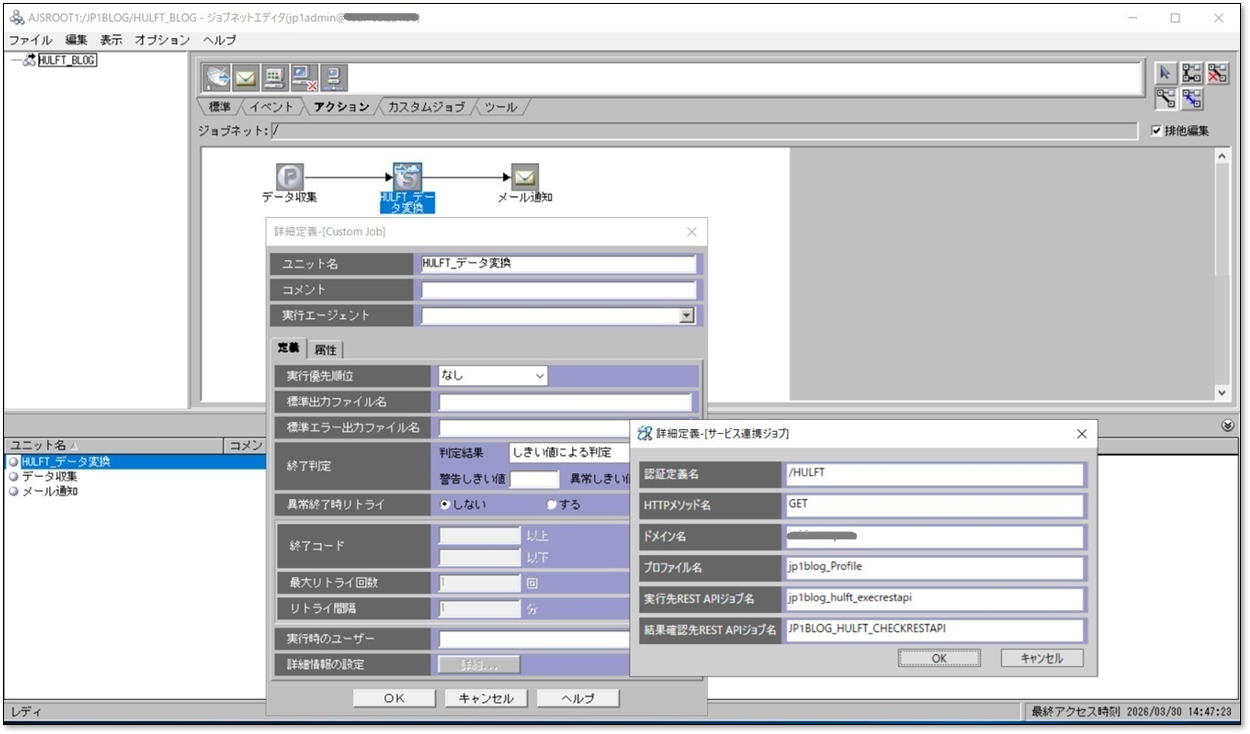Click the プロファイル名 input field
This screenshot has width=1250, height=734.
[x=935, y=568]
